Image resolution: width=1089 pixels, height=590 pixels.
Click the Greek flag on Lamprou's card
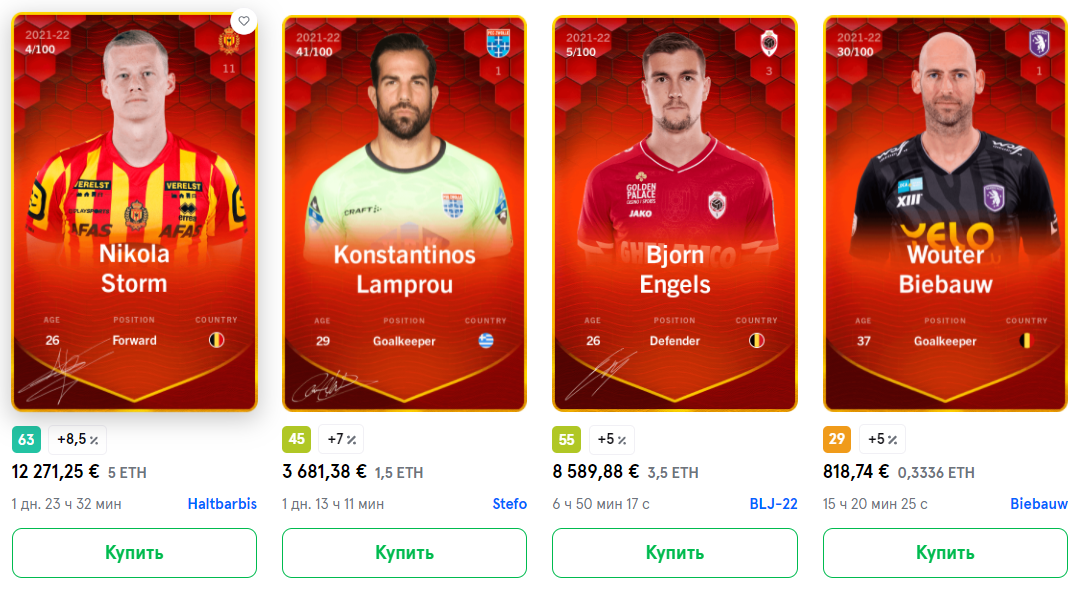pyautogui.click(x=485, y=341)
